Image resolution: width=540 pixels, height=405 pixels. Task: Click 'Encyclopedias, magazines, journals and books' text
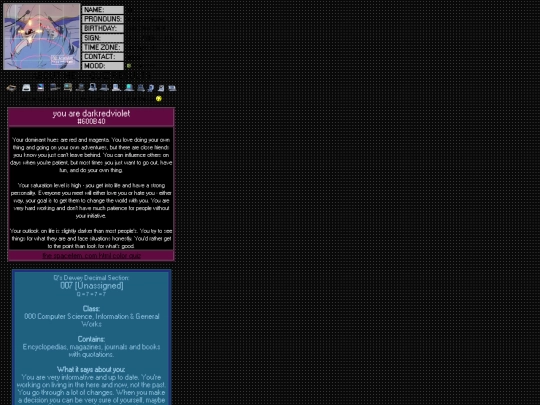pyautogui.click(x=91, y=346)
